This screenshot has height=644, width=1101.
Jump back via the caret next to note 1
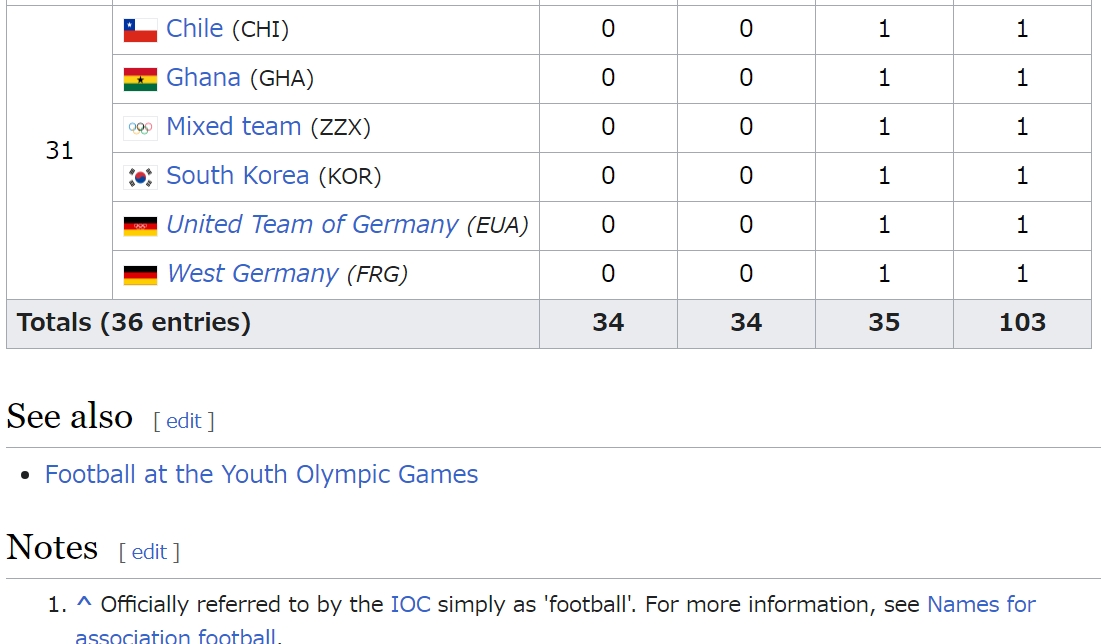click(x=84, y=603)
